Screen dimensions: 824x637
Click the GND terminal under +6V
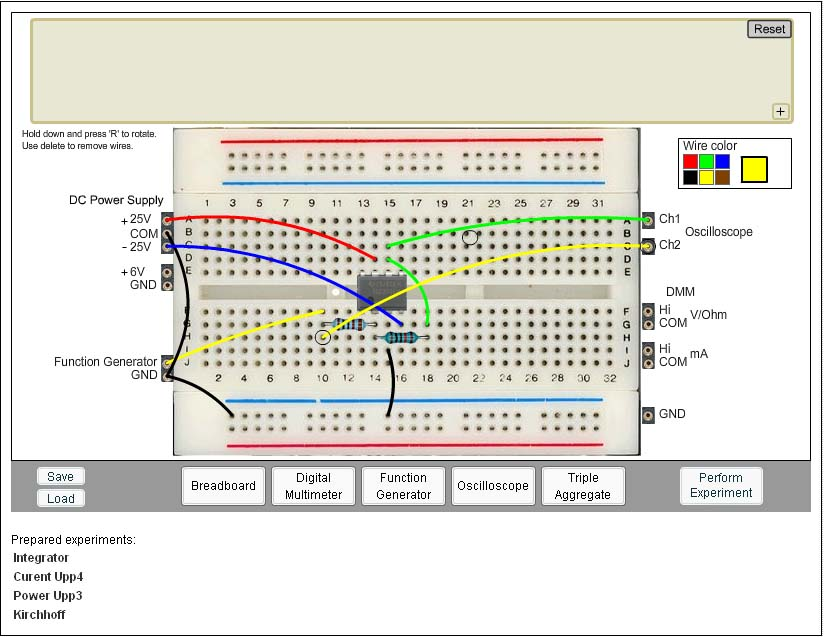tap(168, 285)
